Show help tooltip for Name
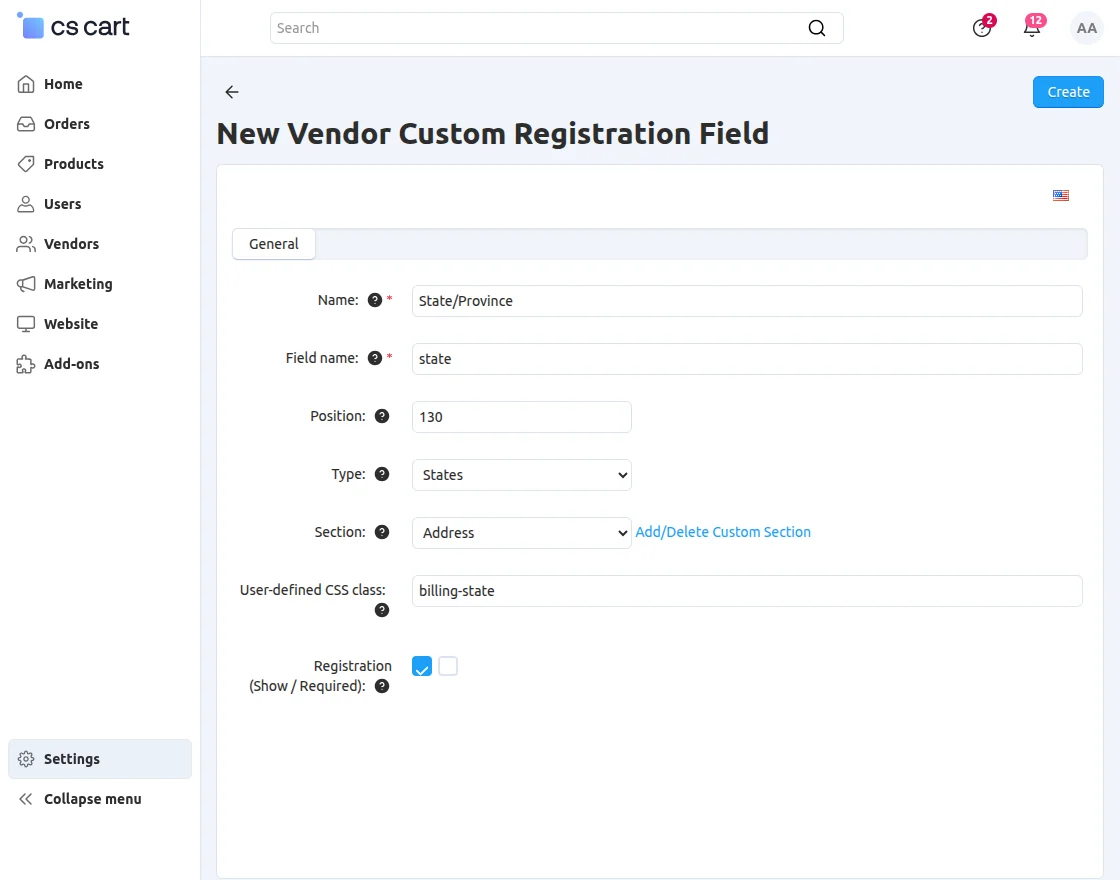Screen dimensions: 1120x880 click(x=374, y=300)
